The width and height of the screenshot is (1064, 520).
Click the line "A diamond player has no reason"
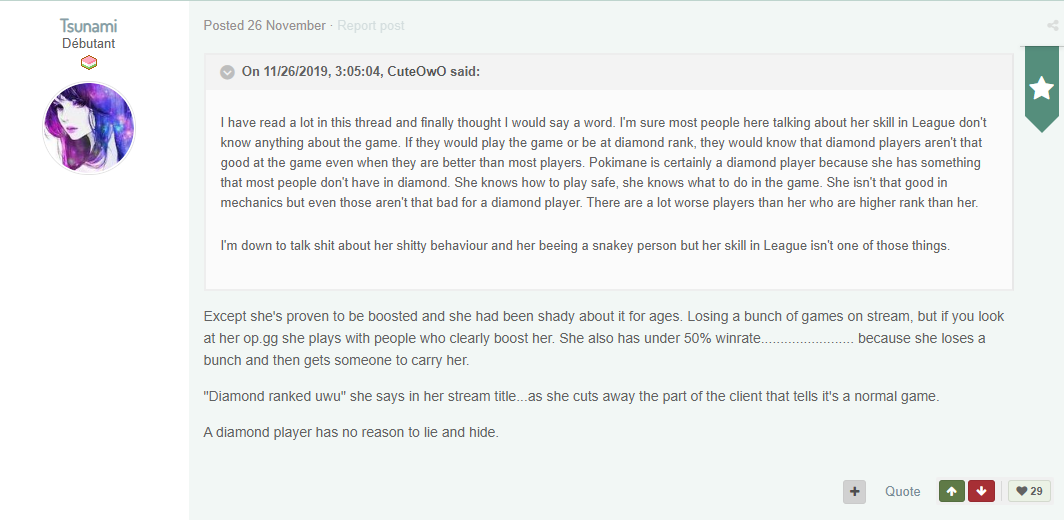click(350, 432)
